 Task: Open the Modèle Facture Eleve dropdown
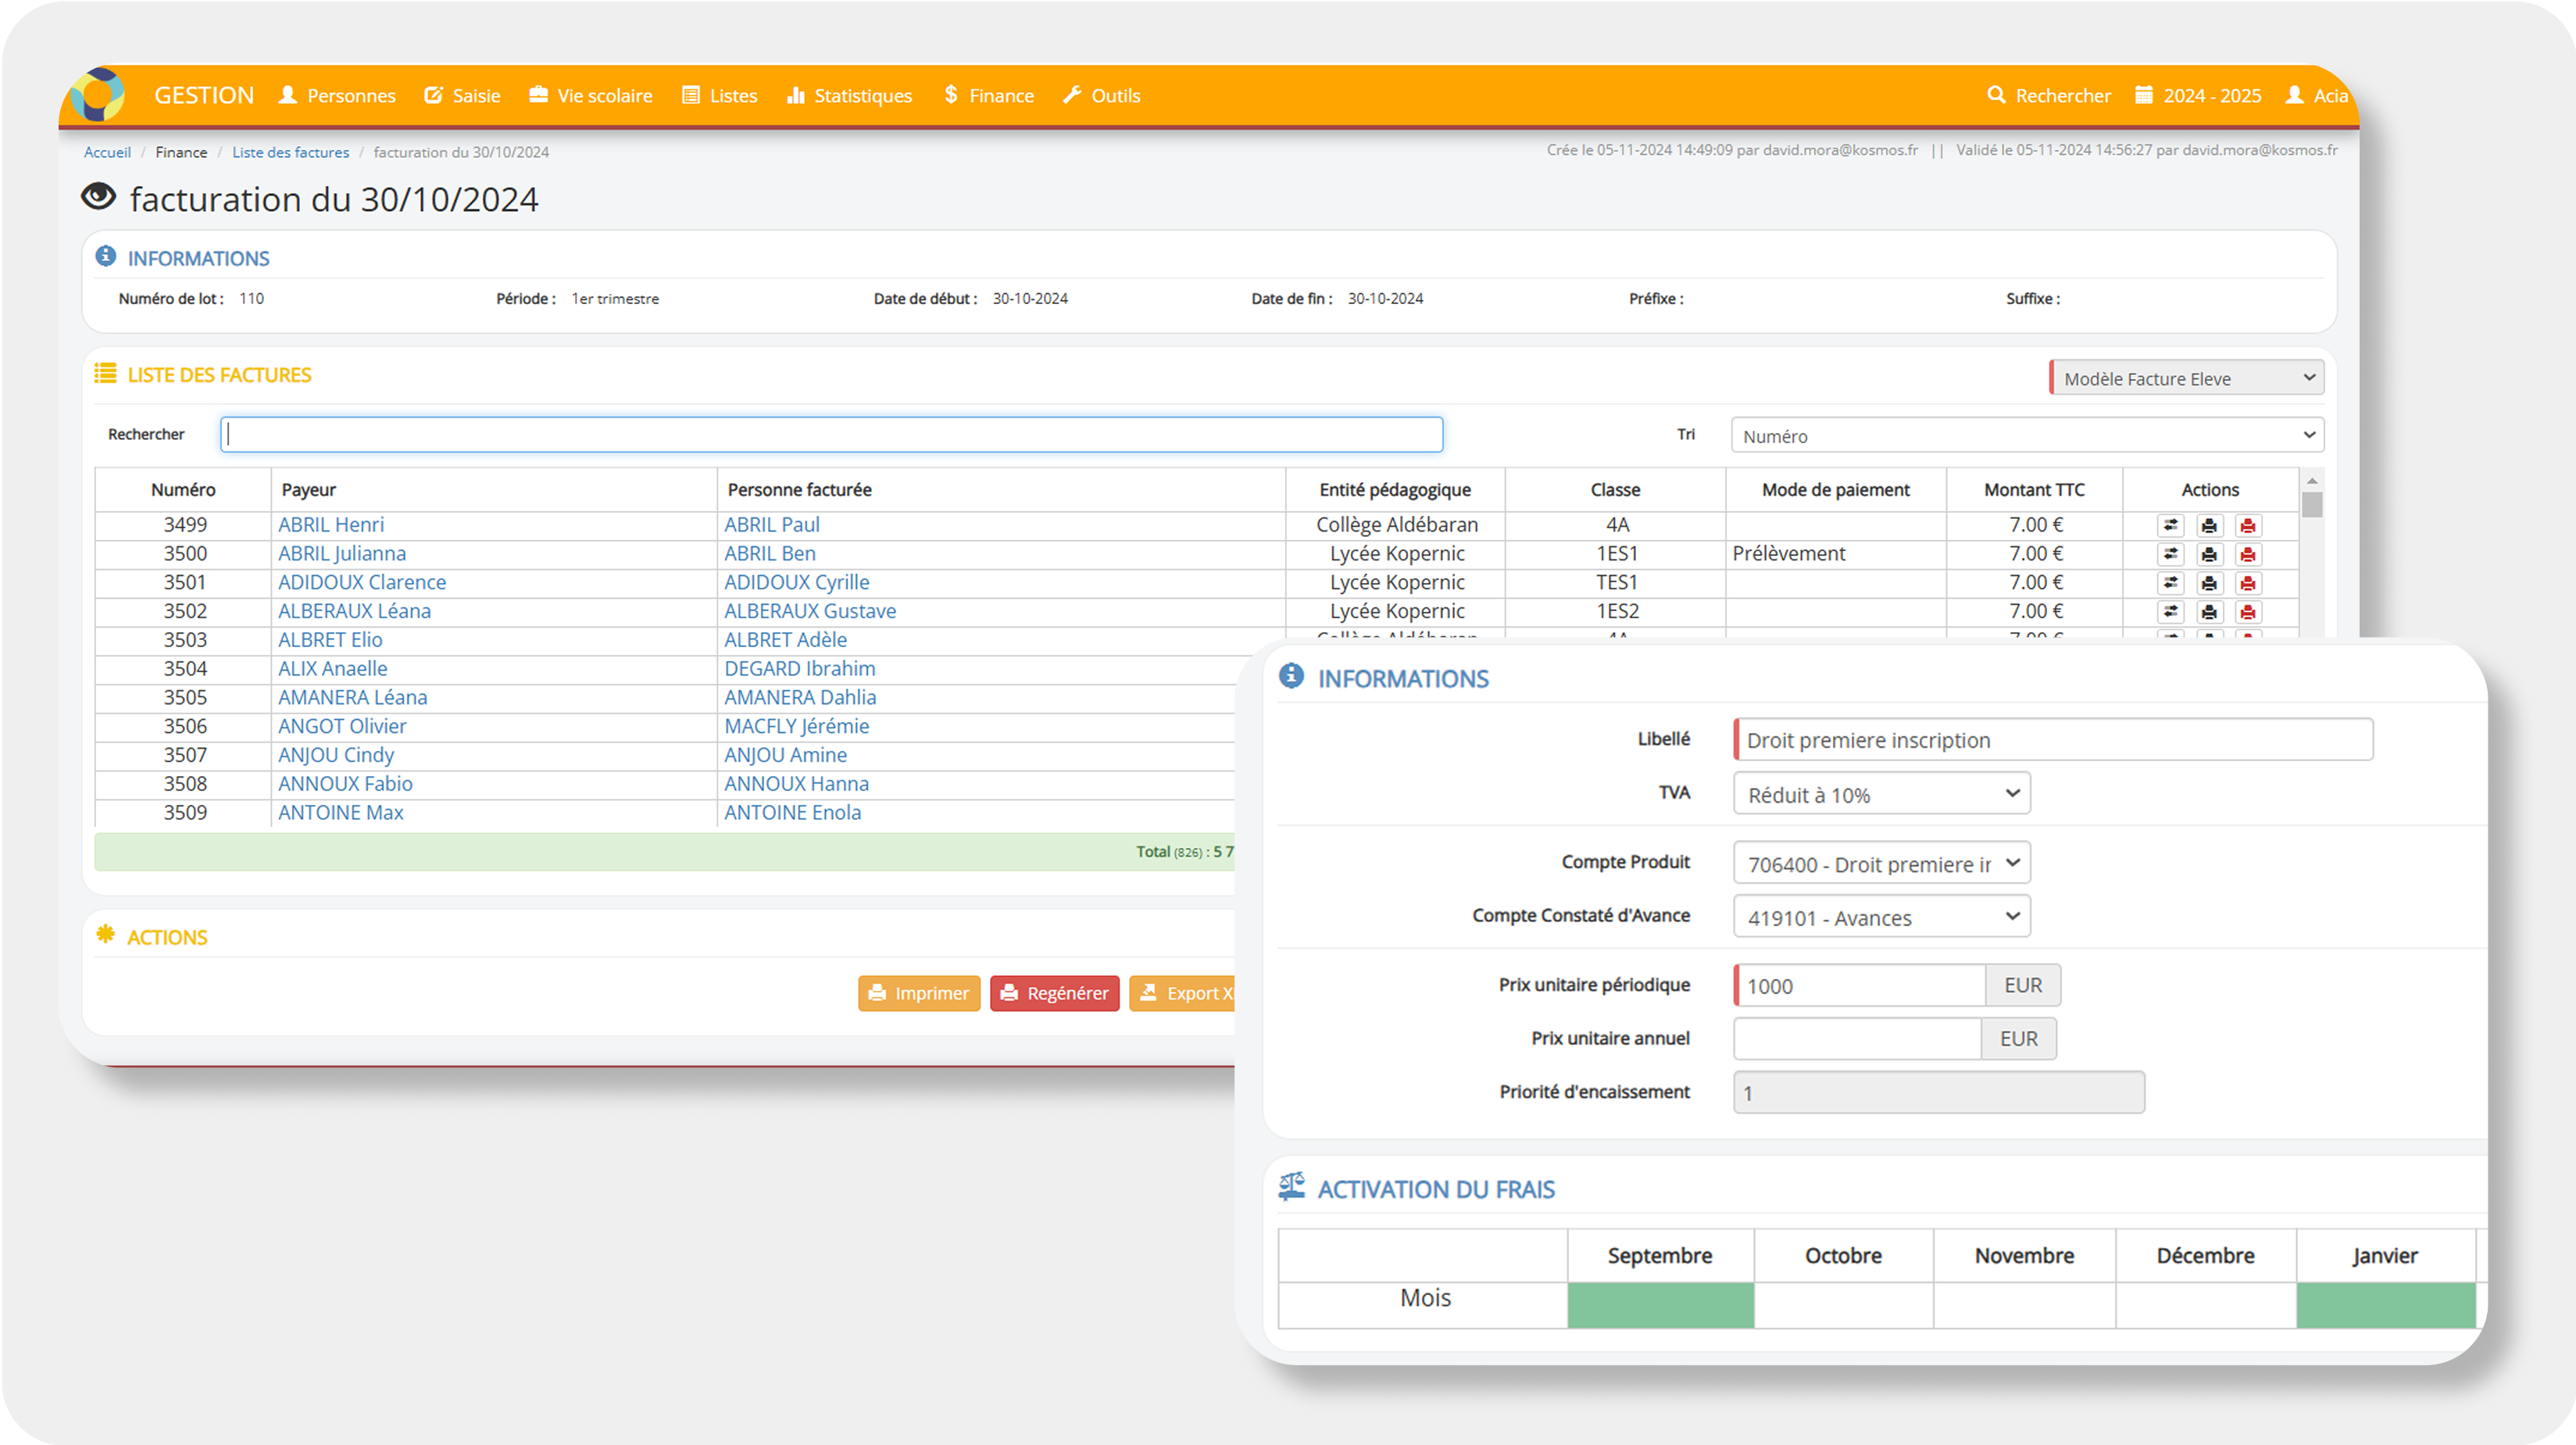pos(2186,378)
